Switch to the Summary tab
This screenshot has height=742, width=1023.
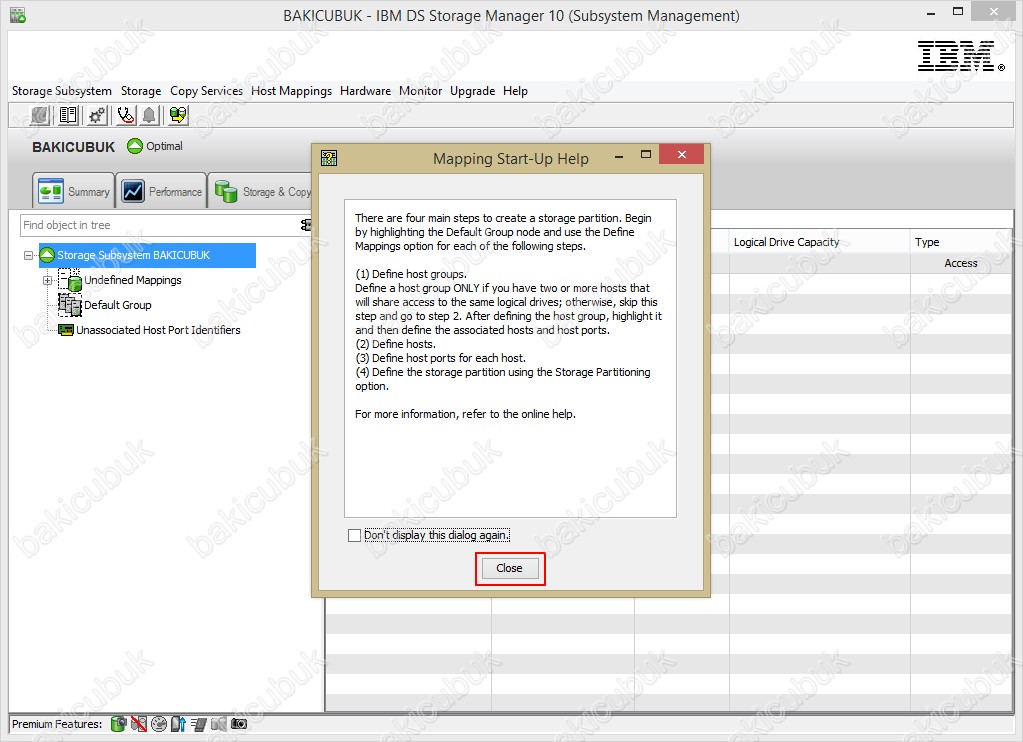tap(74, 191)
